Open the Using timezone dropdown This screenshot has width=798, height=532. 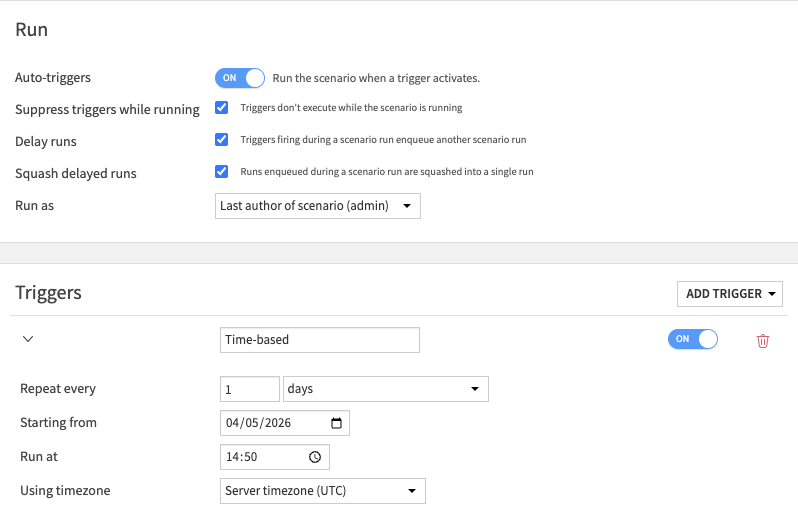(323, 491)
